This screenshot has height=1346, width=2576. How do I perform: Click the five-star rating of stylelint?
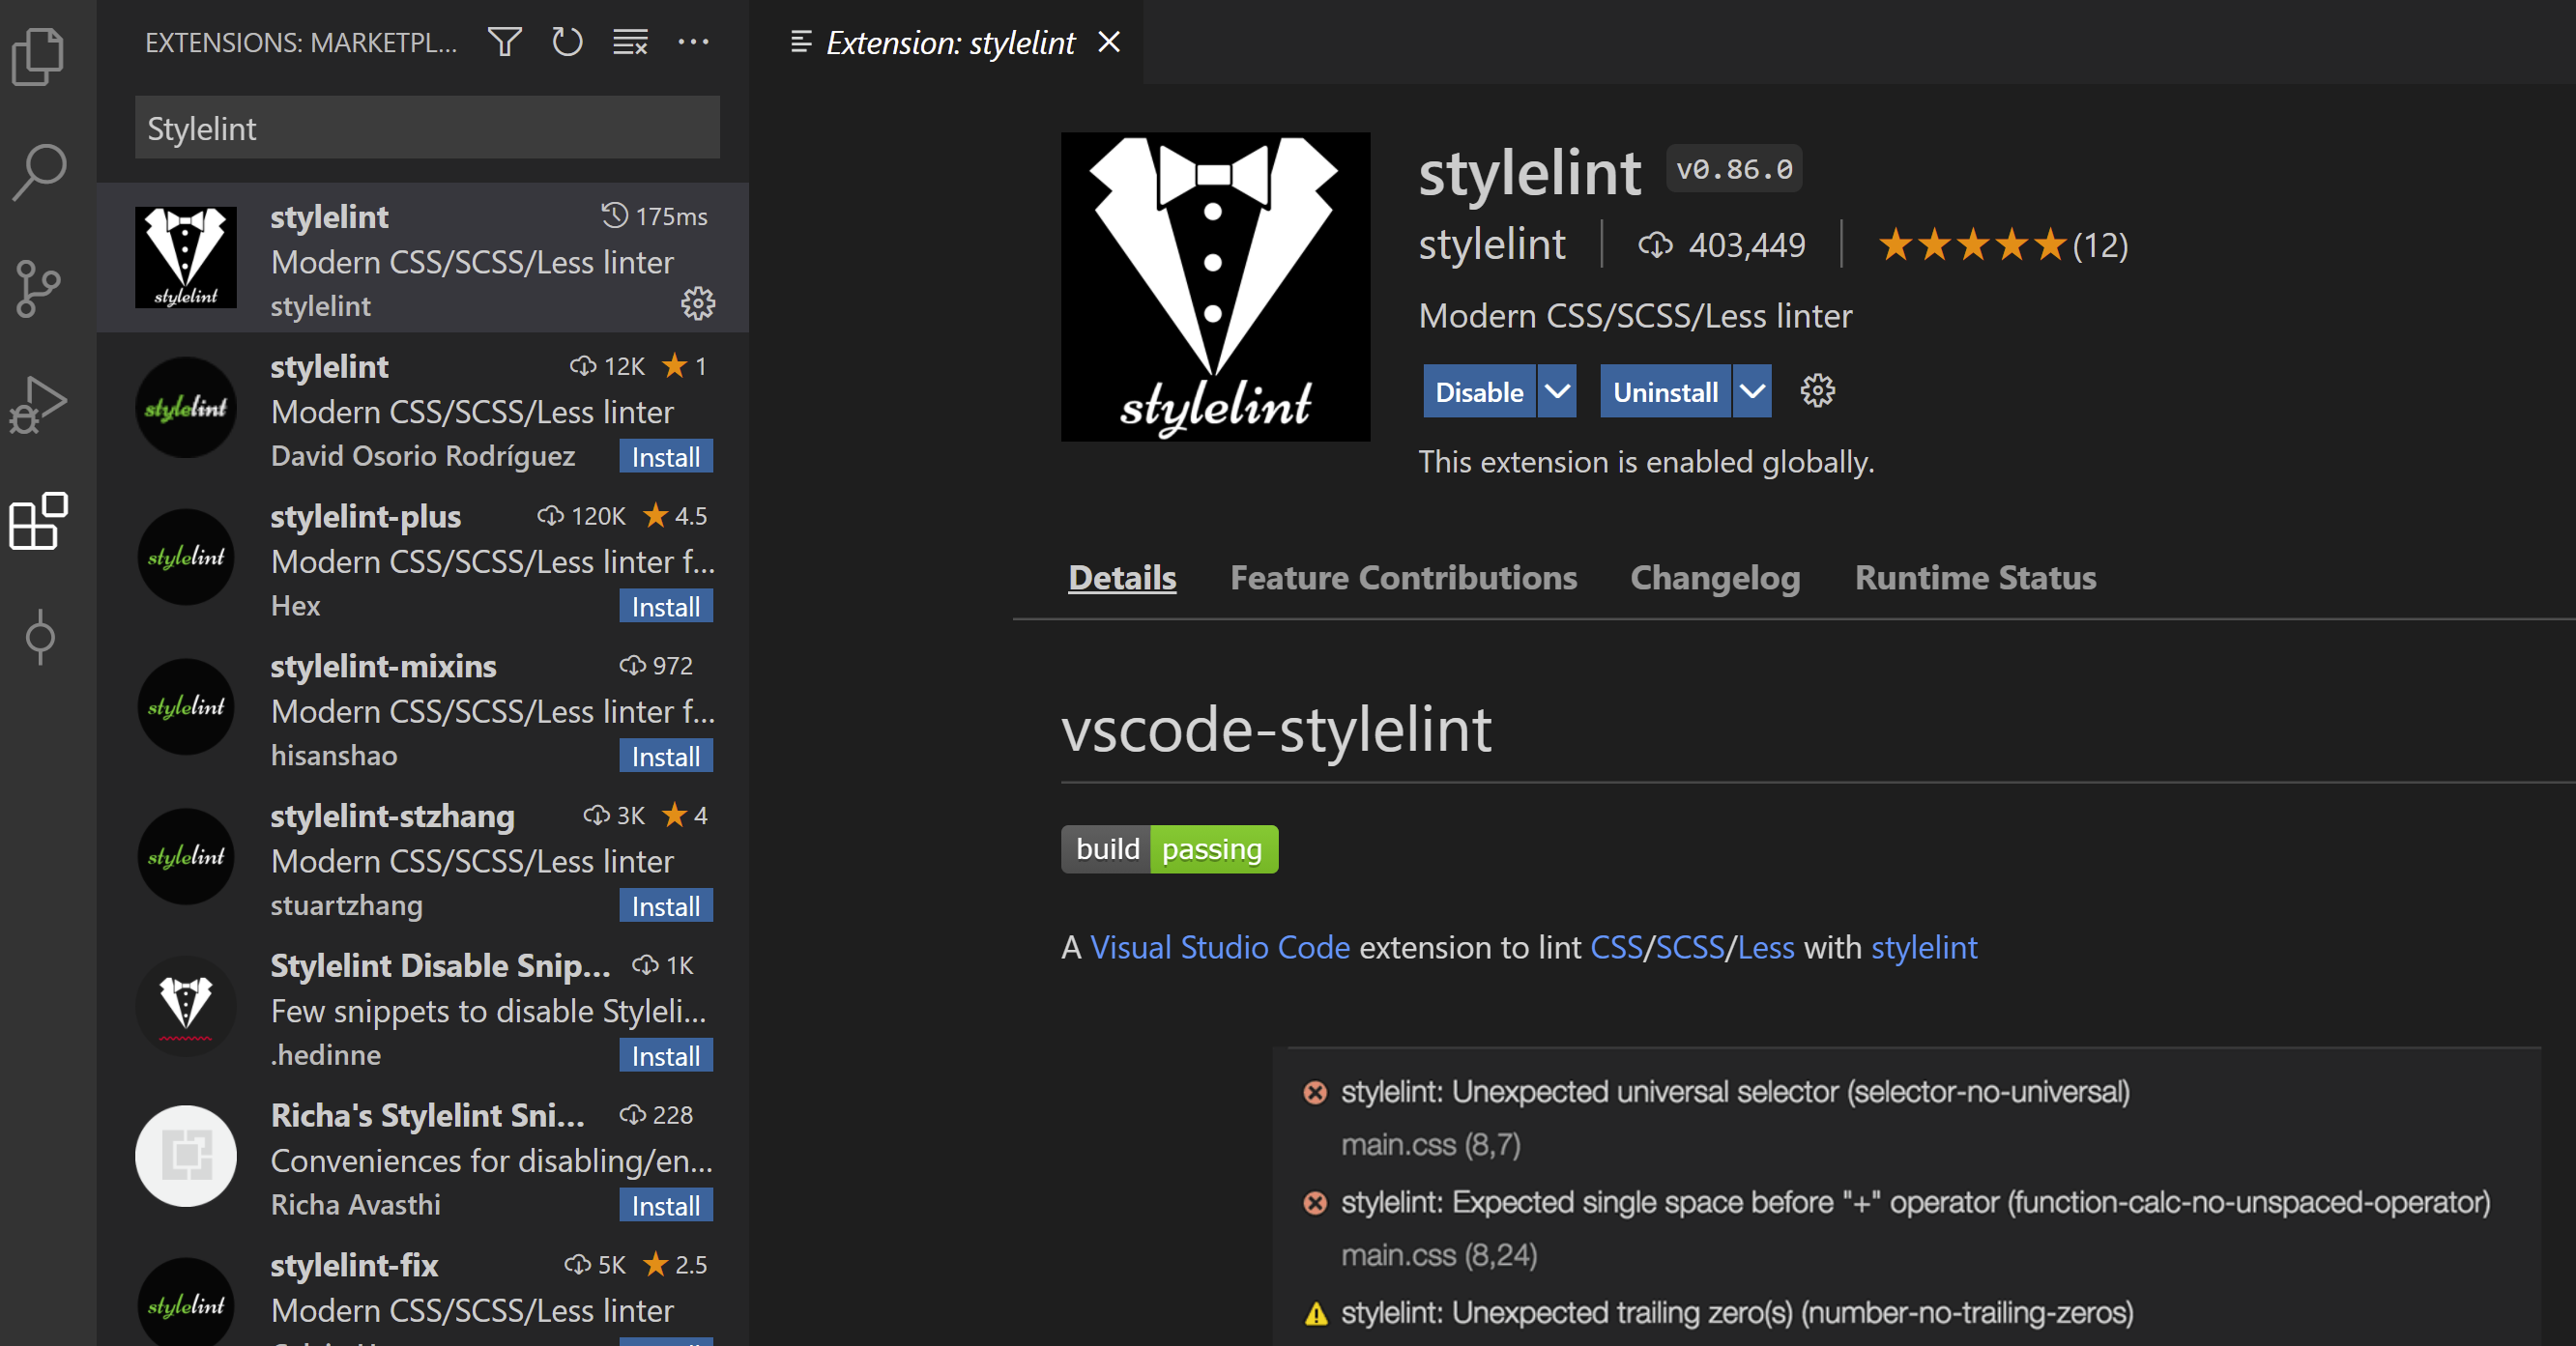tap(1971, 245)
